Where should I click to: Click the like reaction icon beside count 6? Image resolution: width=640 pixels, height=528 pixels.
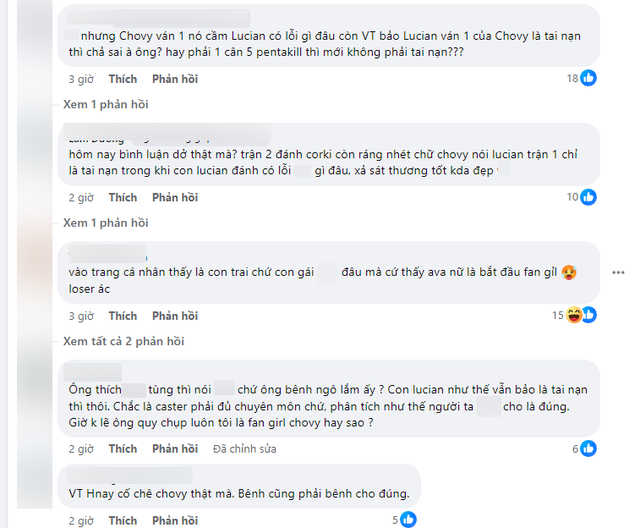[588, 449]
